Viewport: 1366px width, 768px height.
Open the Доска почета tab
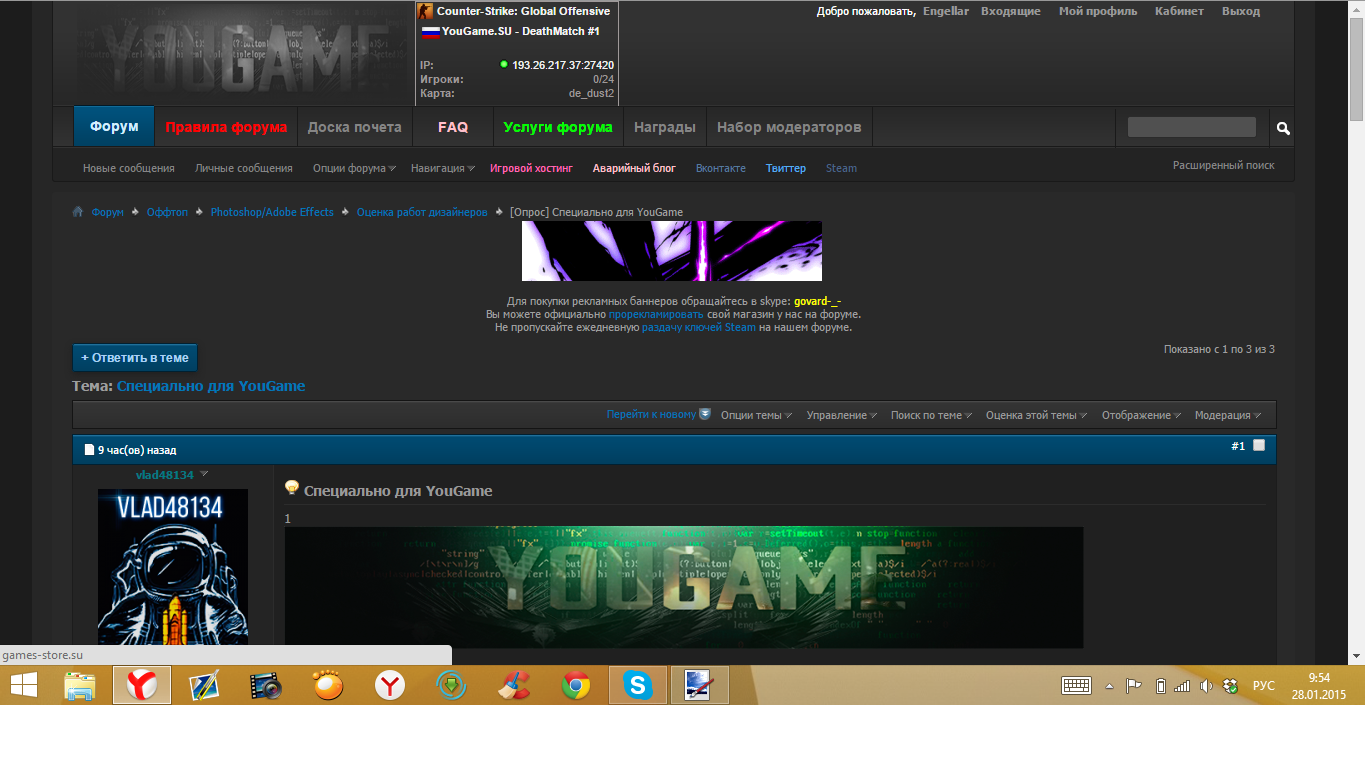click(x=354, y=127)
